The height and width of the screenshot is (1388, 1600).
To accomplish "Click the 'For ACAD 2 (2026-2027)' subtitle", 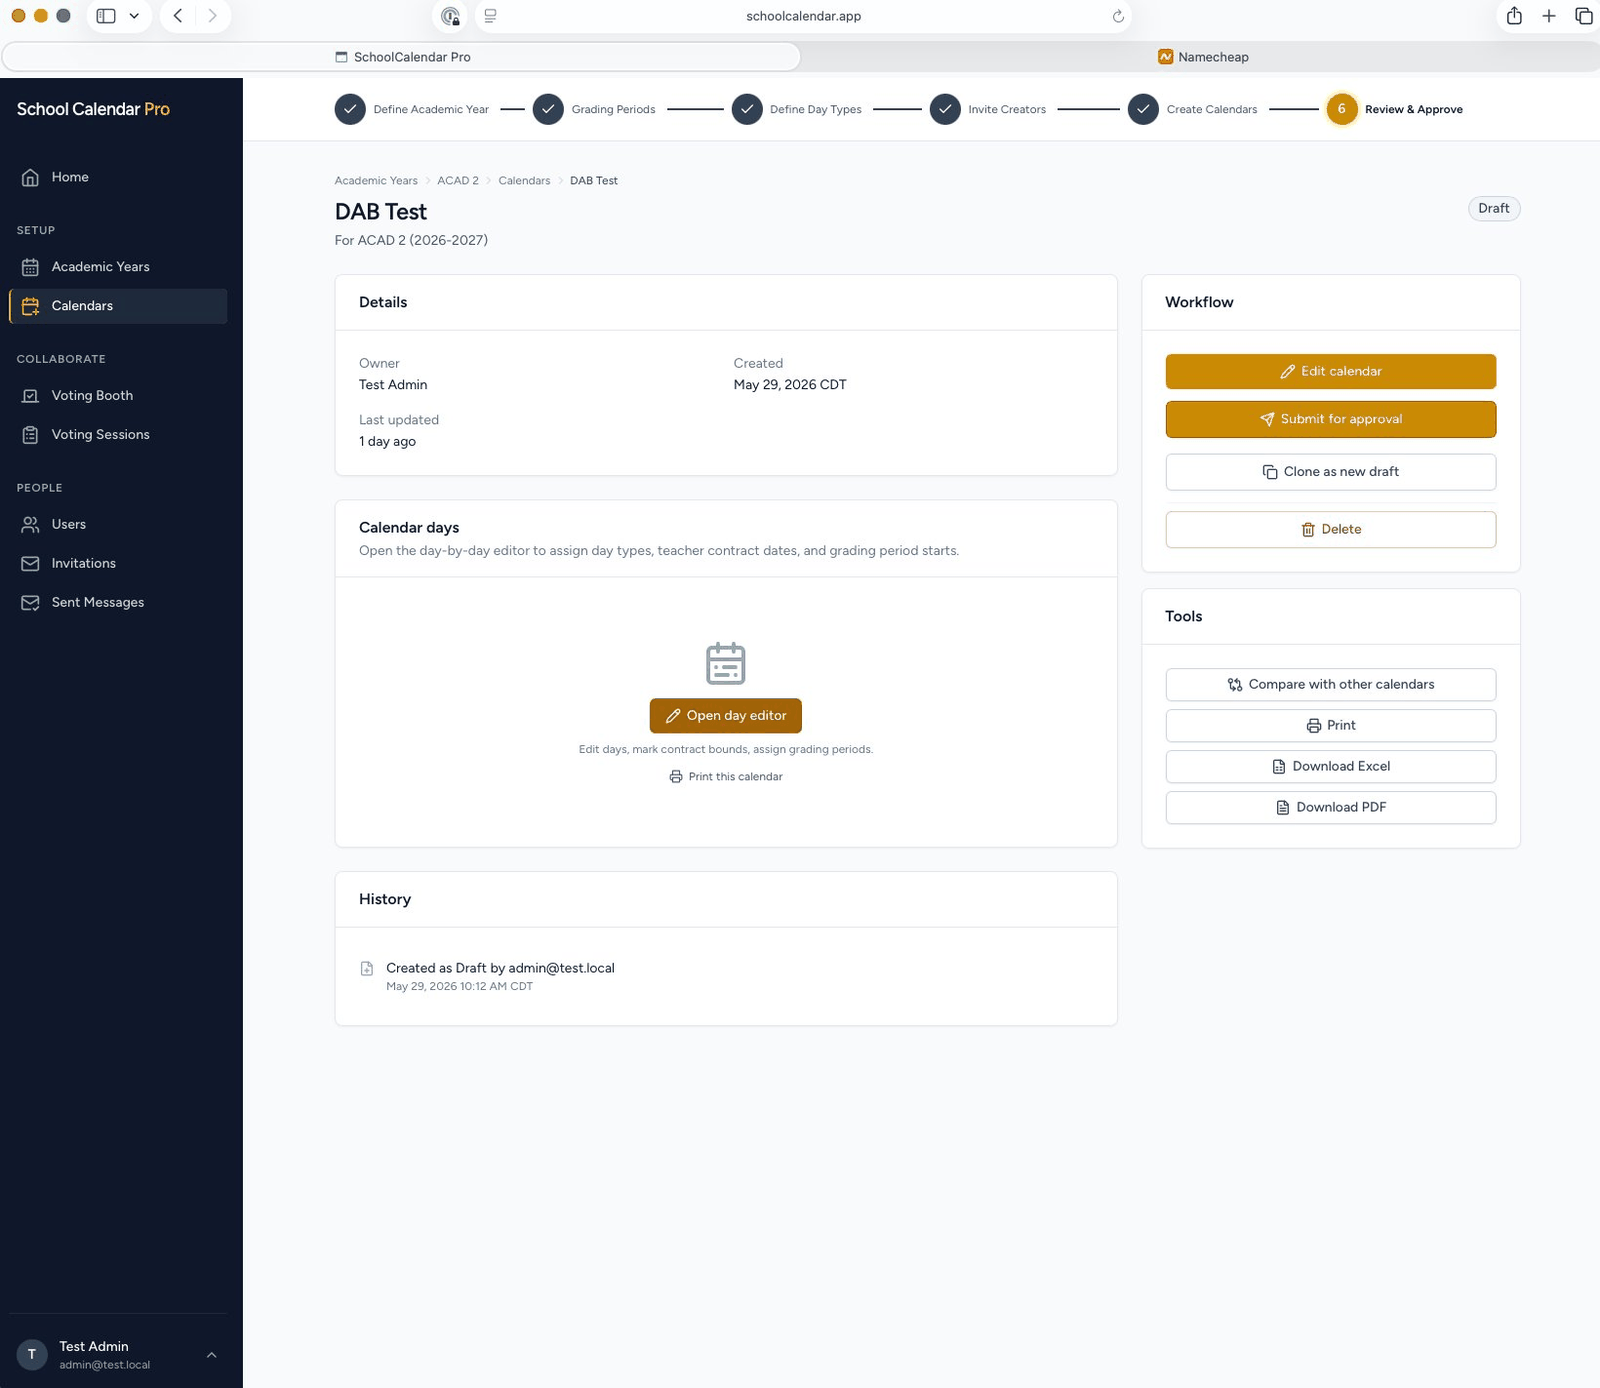I will [411, 240].
